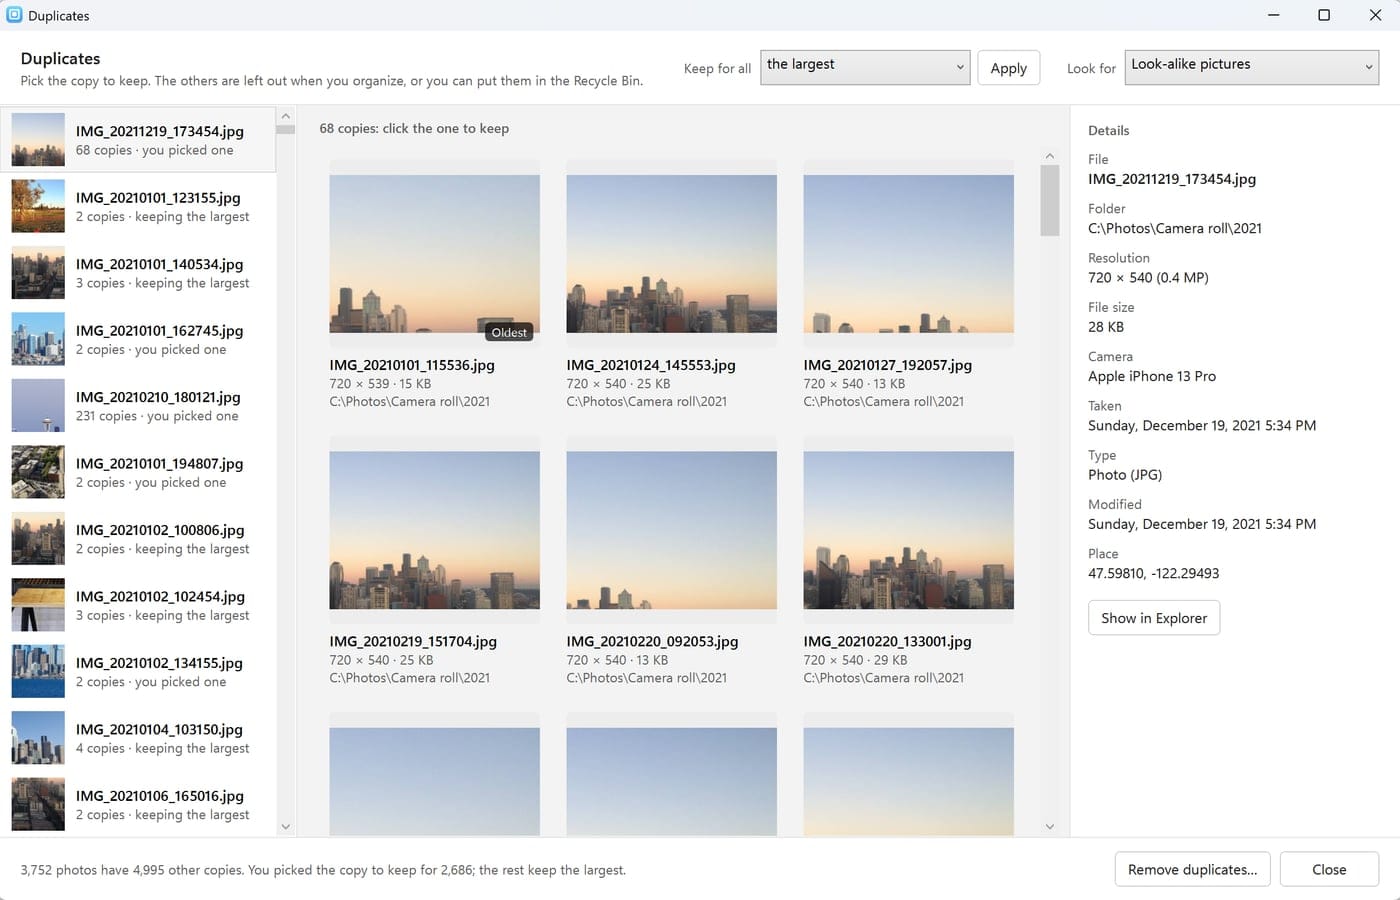Select IMG_20210102_102454.jpg group in list
This screenshot has width=1400, height=900.
tap(138, 605)
